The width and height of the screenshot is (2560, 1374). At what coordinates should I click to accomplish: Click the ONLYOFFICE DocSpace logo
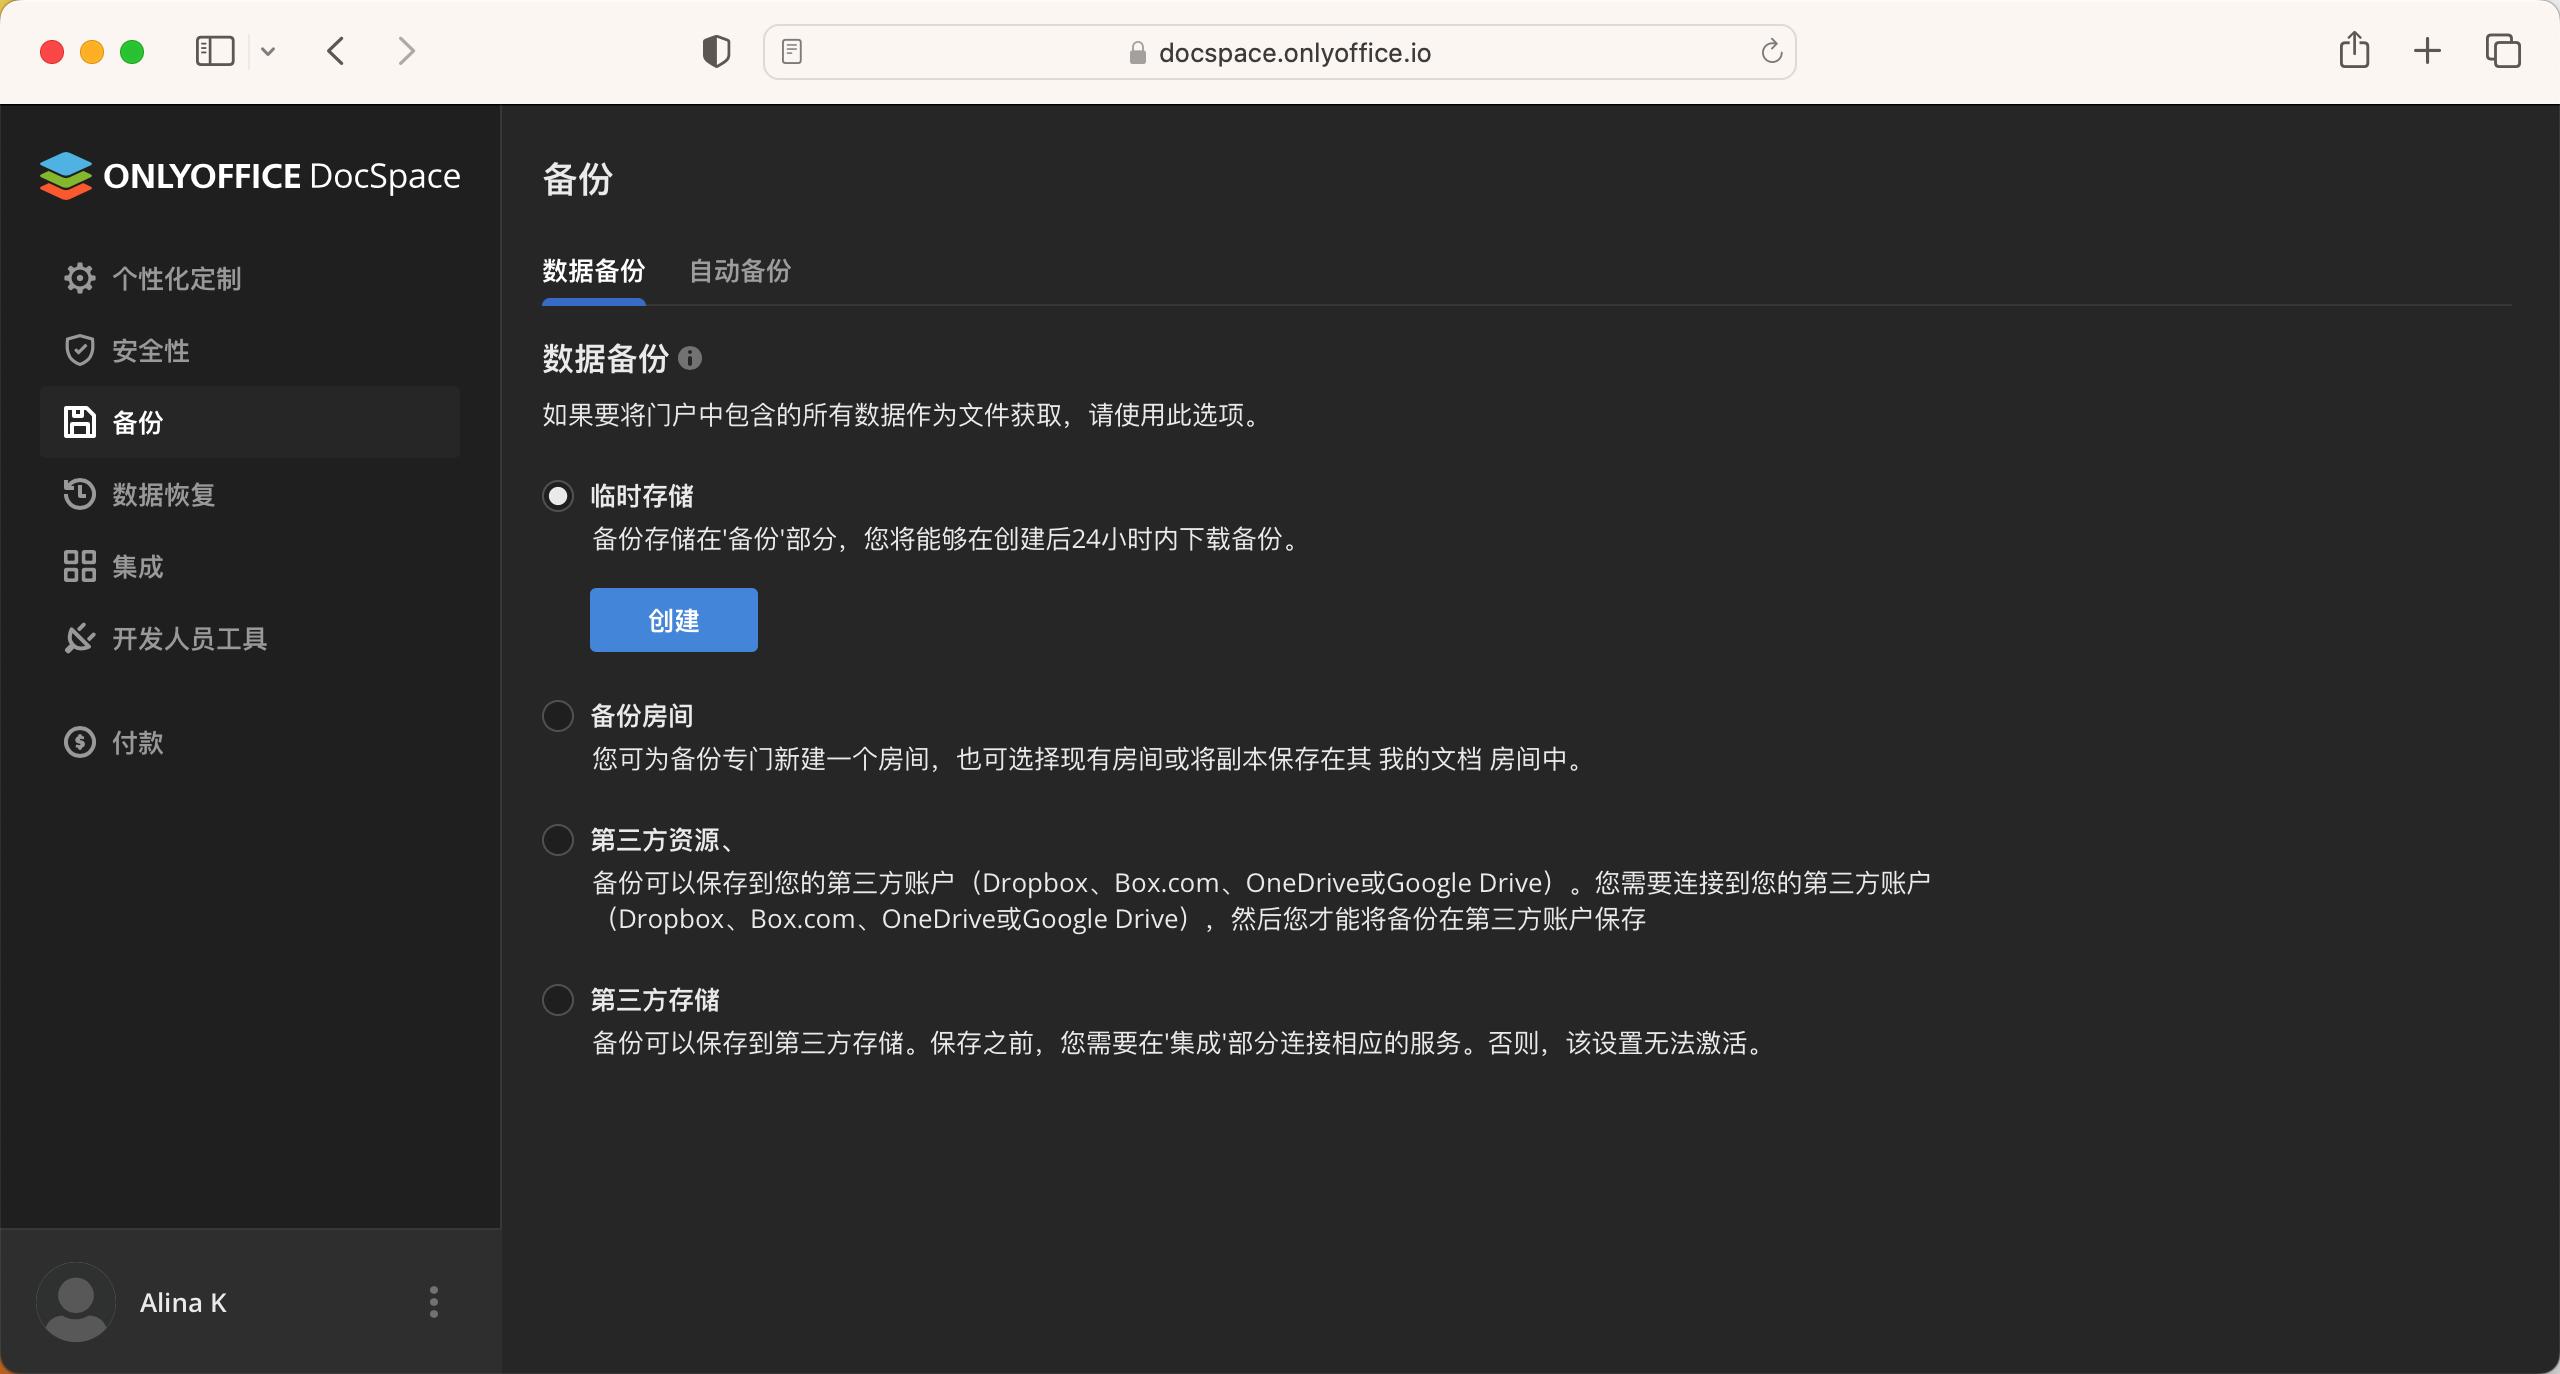coord(248,176)
